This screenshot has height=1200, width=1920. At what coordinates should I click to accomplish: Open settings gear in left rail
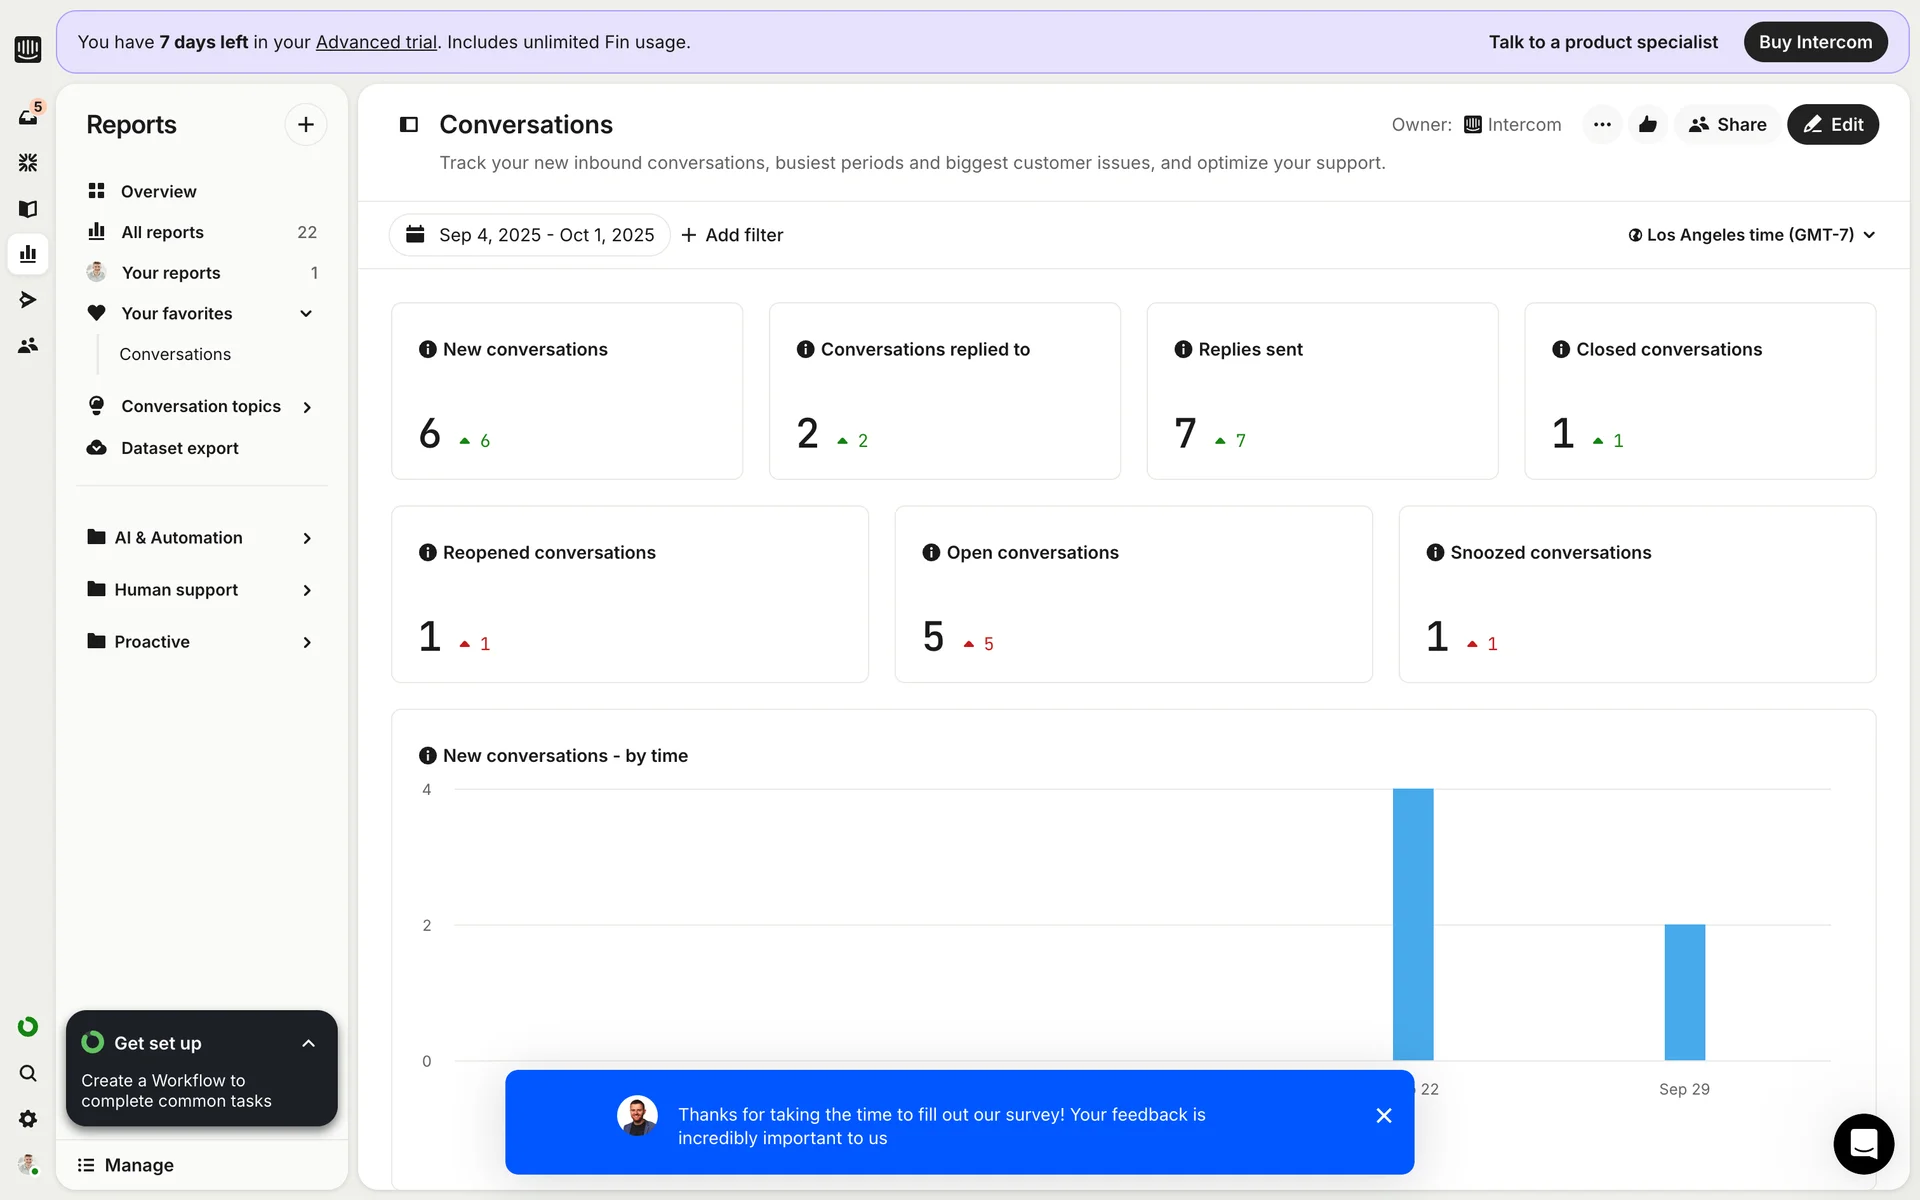[x=28, y=1119]
